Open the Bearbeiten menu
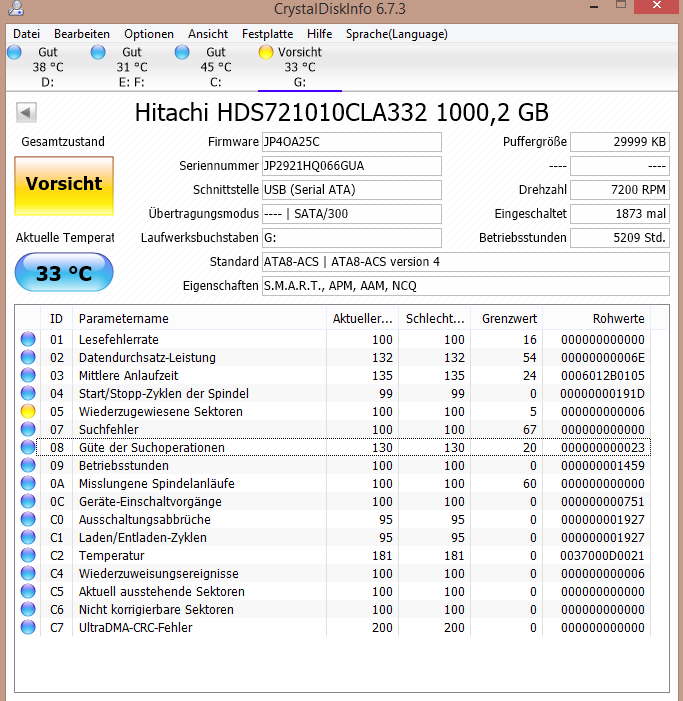Image resolution: width=683 pixels, height=701 pixels. (x=82, y=34)
